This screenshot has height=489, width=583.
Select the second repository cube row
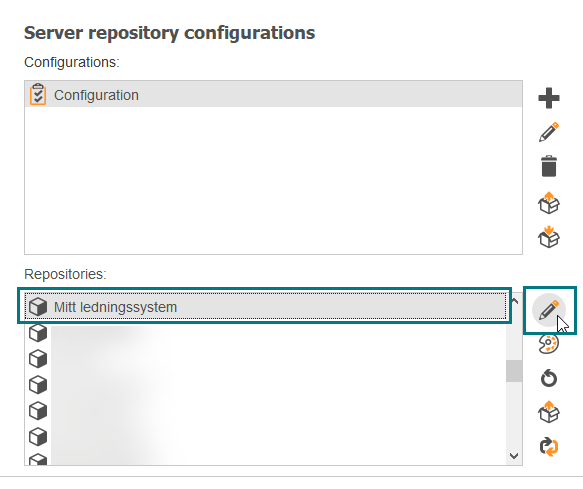(x=265, y=333)
